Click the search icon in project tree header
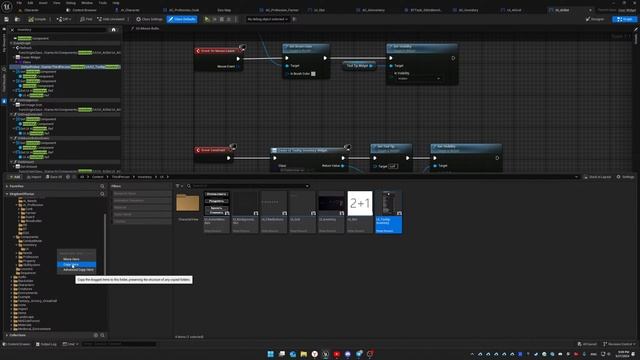640x360 pixels. point(102,194)
